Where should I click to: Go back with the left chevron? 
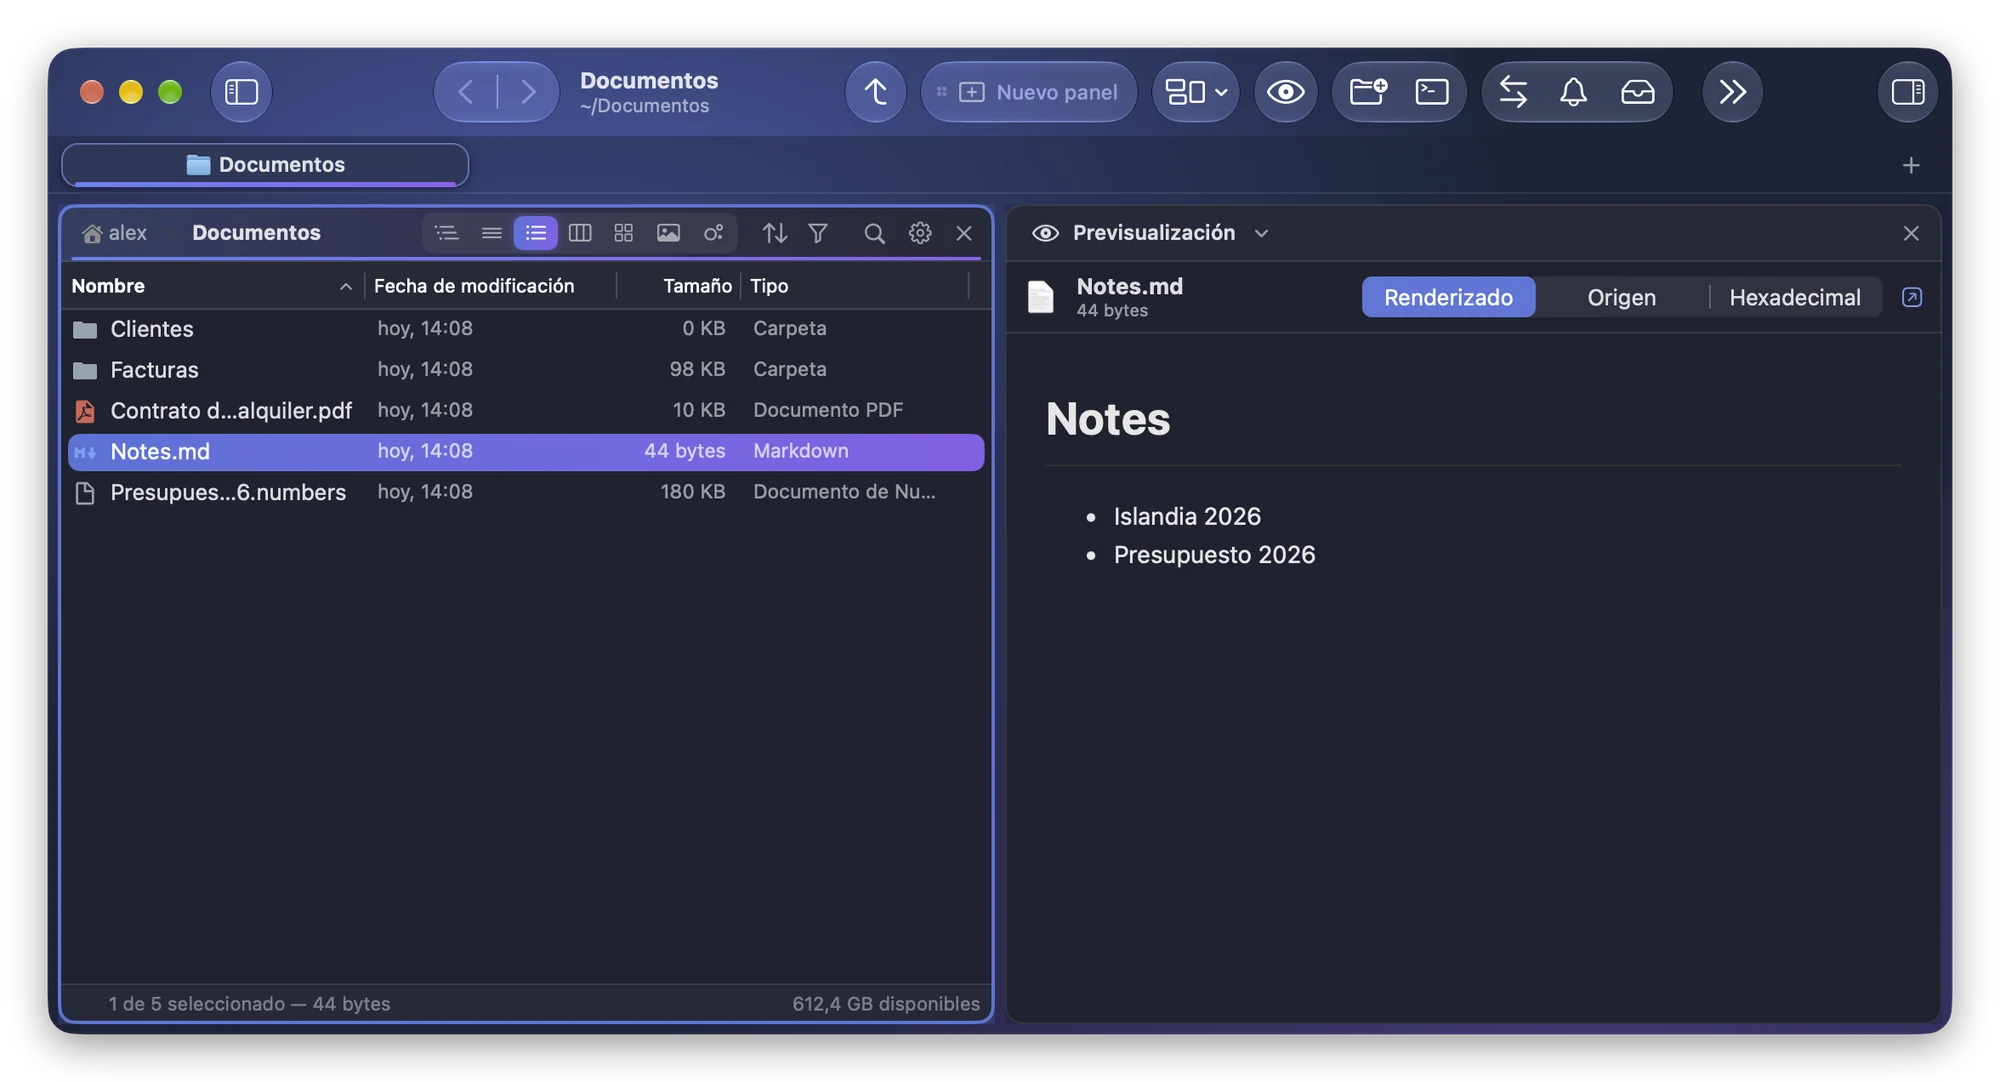(x=466, y=92)
